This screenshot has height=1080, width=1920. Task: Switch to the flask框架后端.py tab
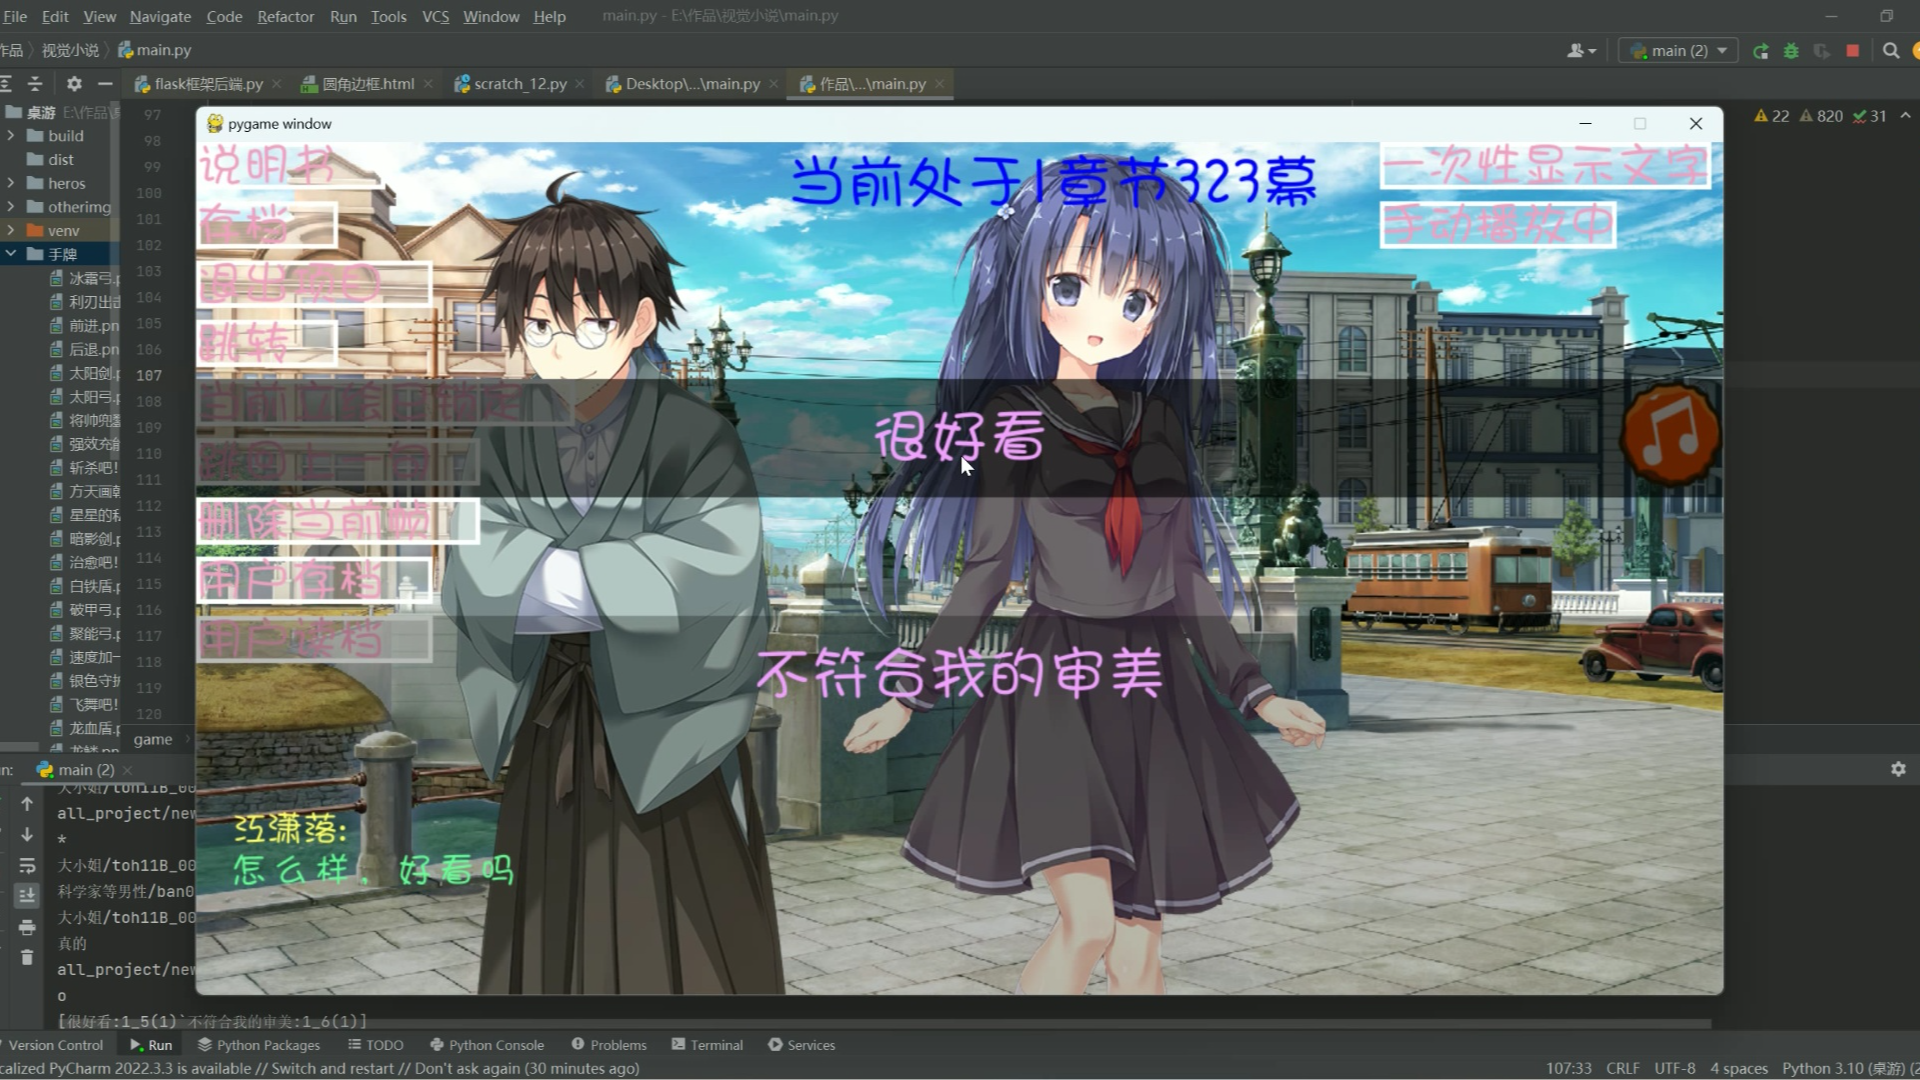point(208,84)
